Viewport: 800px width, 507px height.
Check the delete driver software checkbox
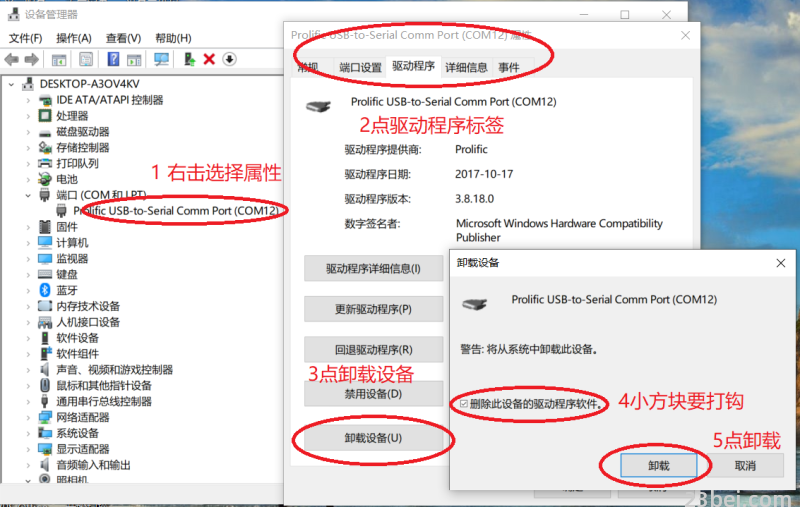click(463, 404)
